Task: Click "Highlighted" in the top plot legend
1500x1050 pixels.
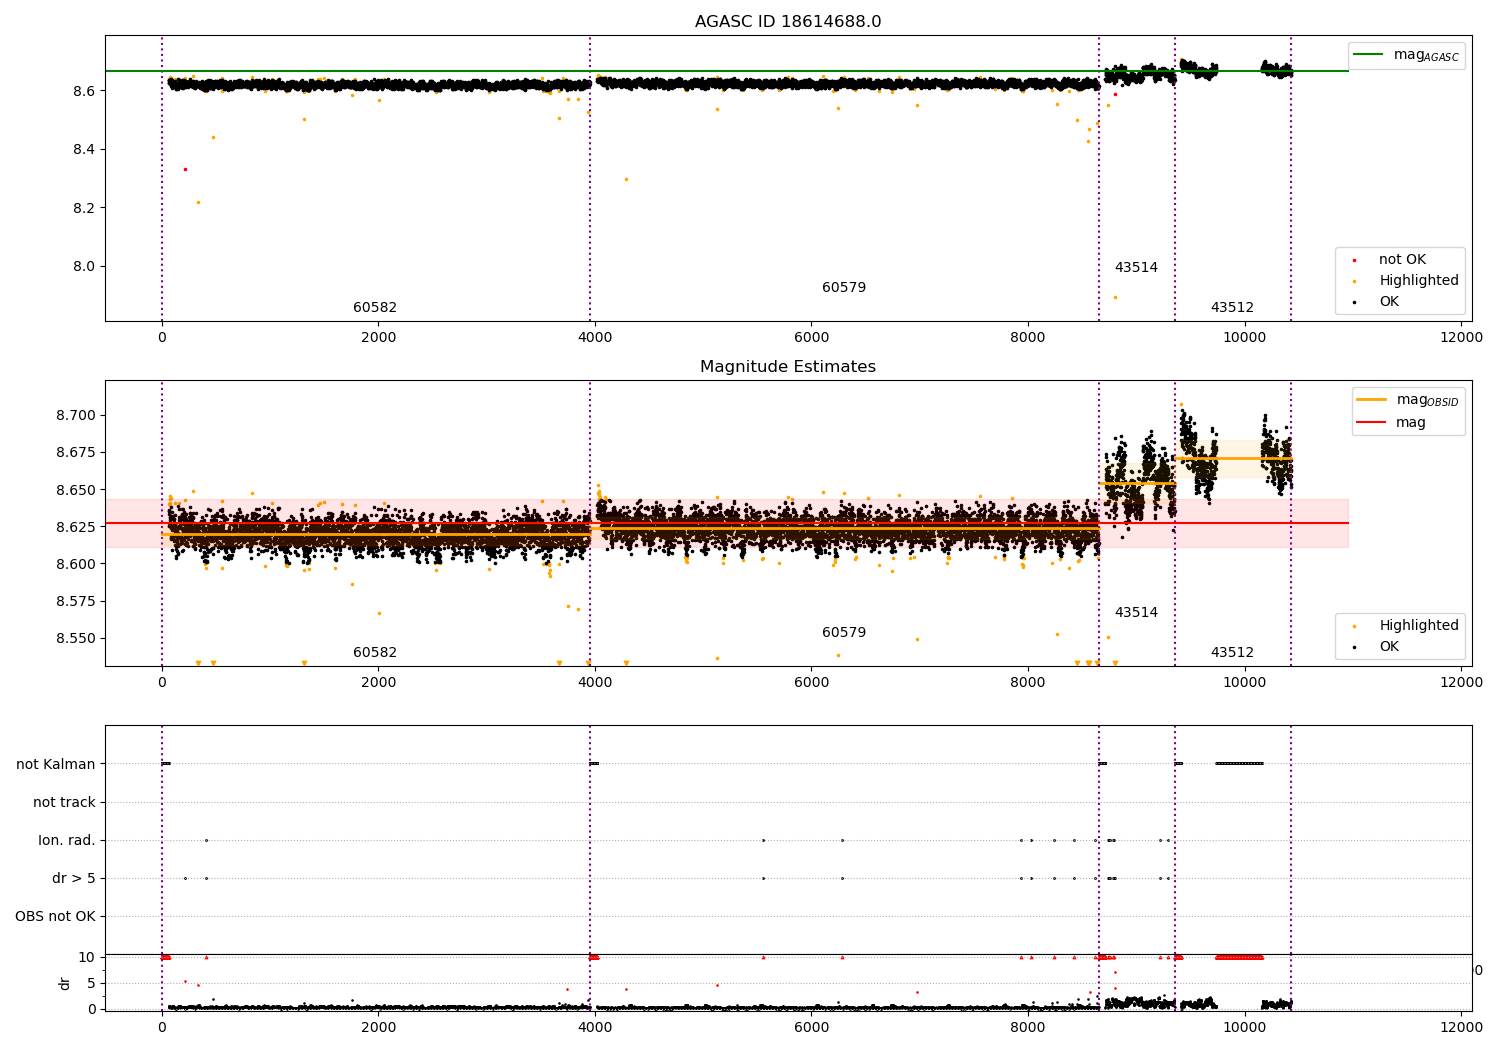Action: 1407,281
